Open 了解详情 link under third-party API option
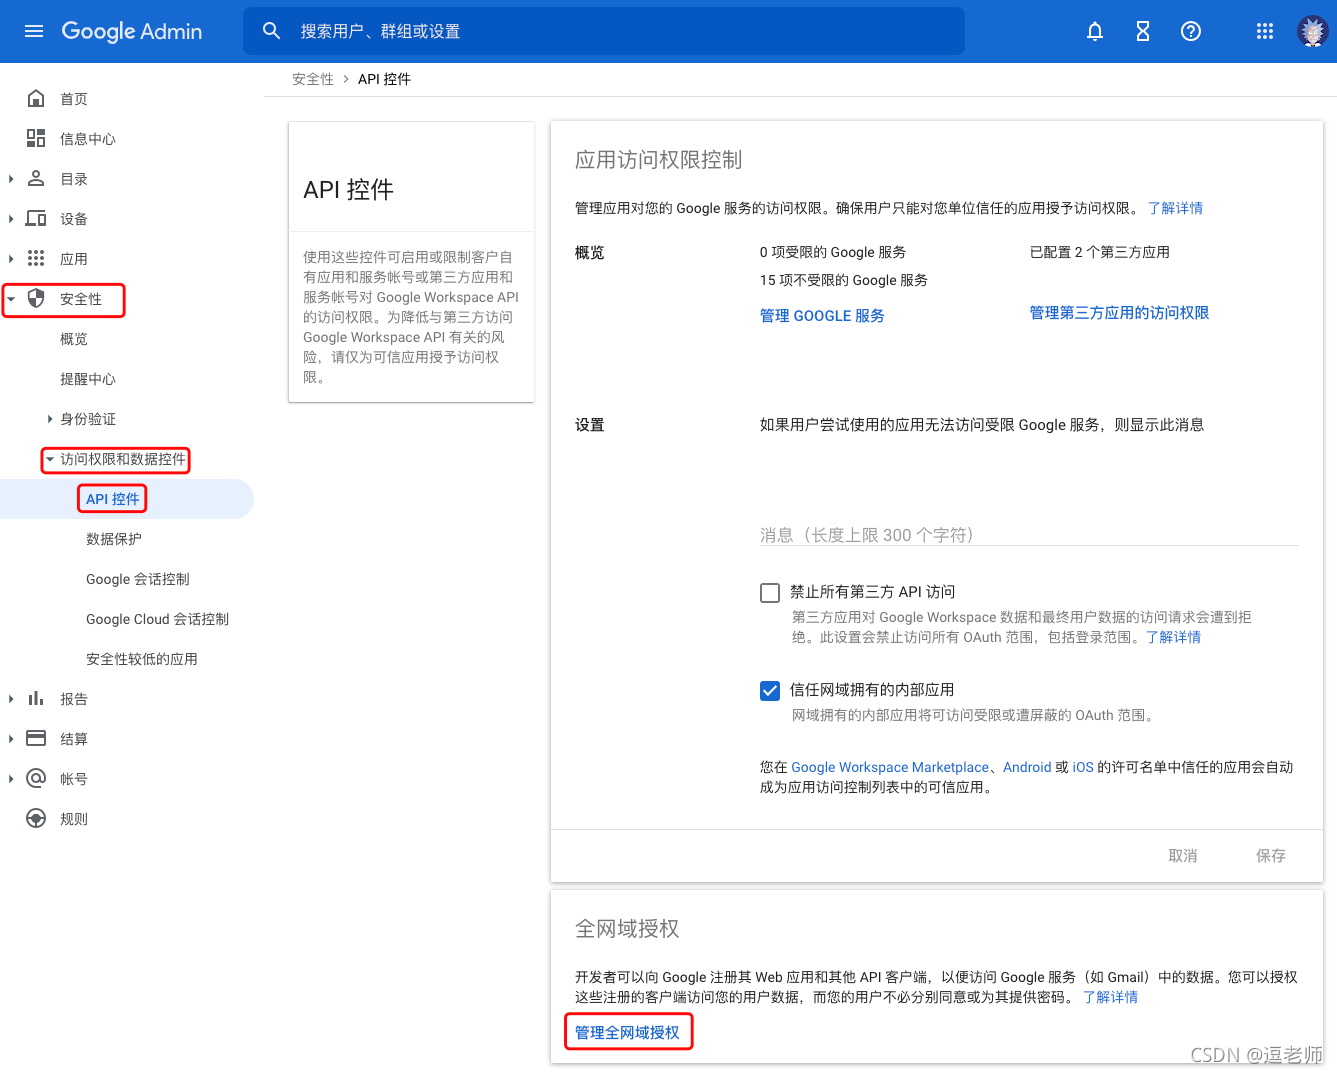Viewport: 1337px width, 1073px height. (1173, 637)
